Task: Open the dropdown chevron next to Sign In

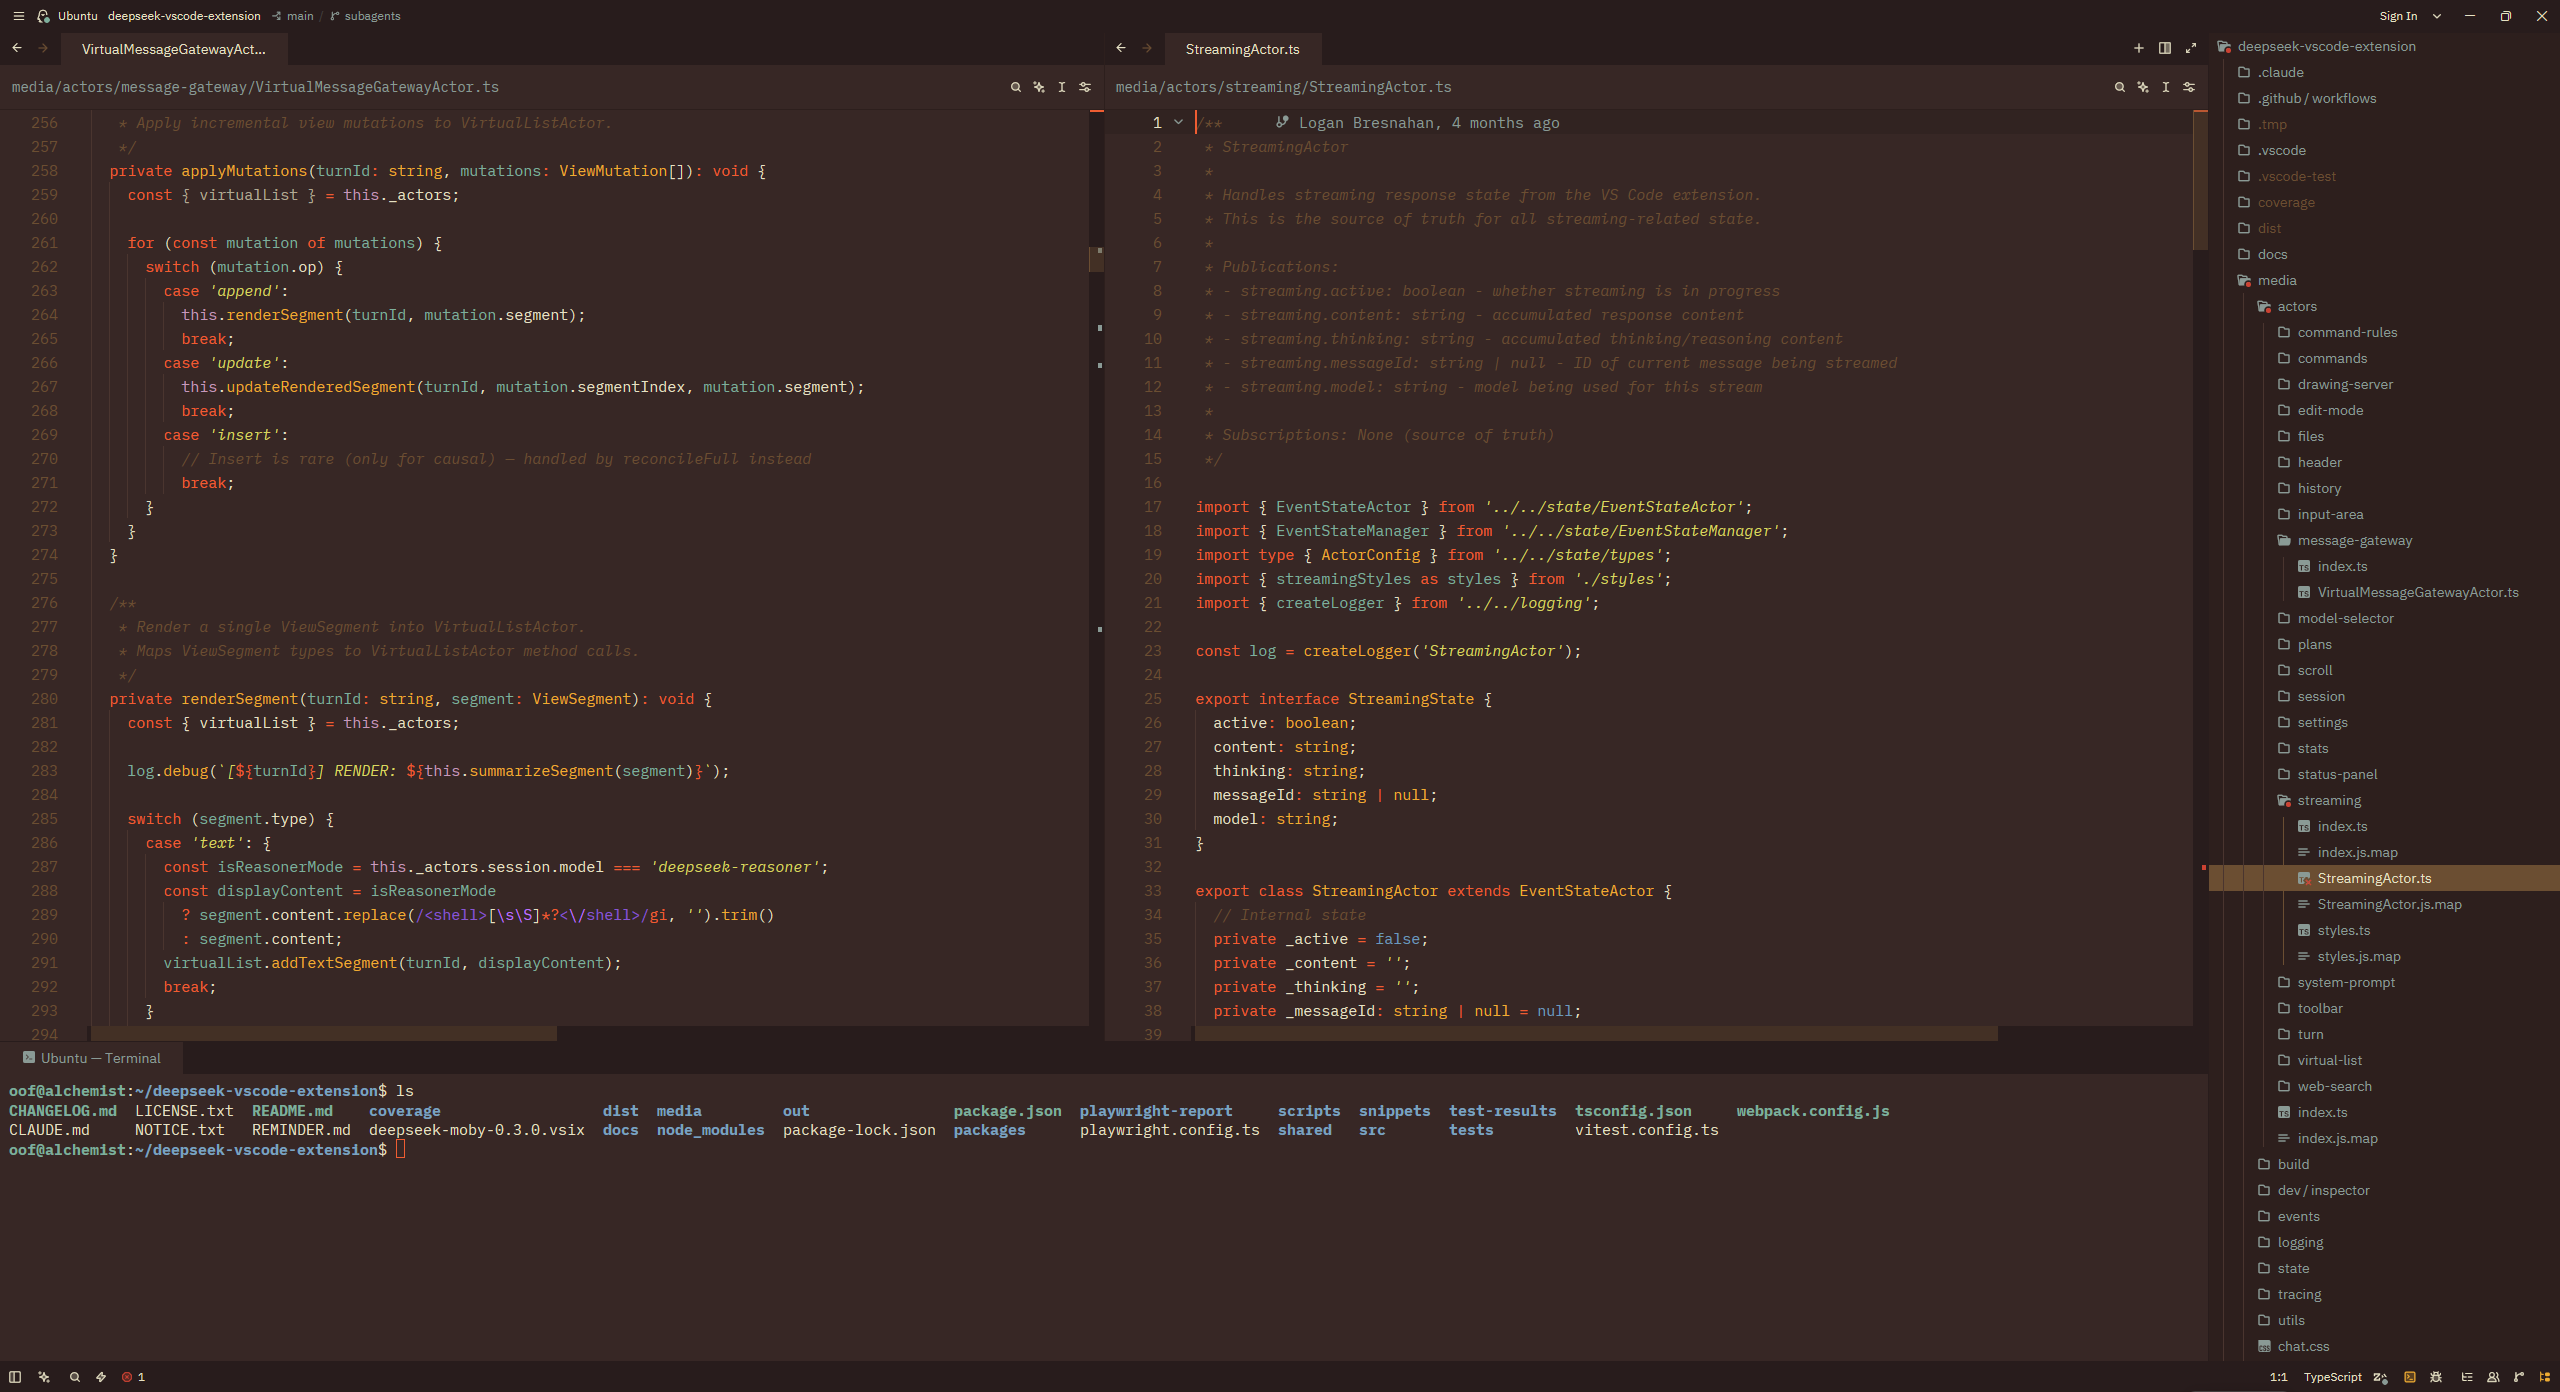Action: pos(2437,16)
